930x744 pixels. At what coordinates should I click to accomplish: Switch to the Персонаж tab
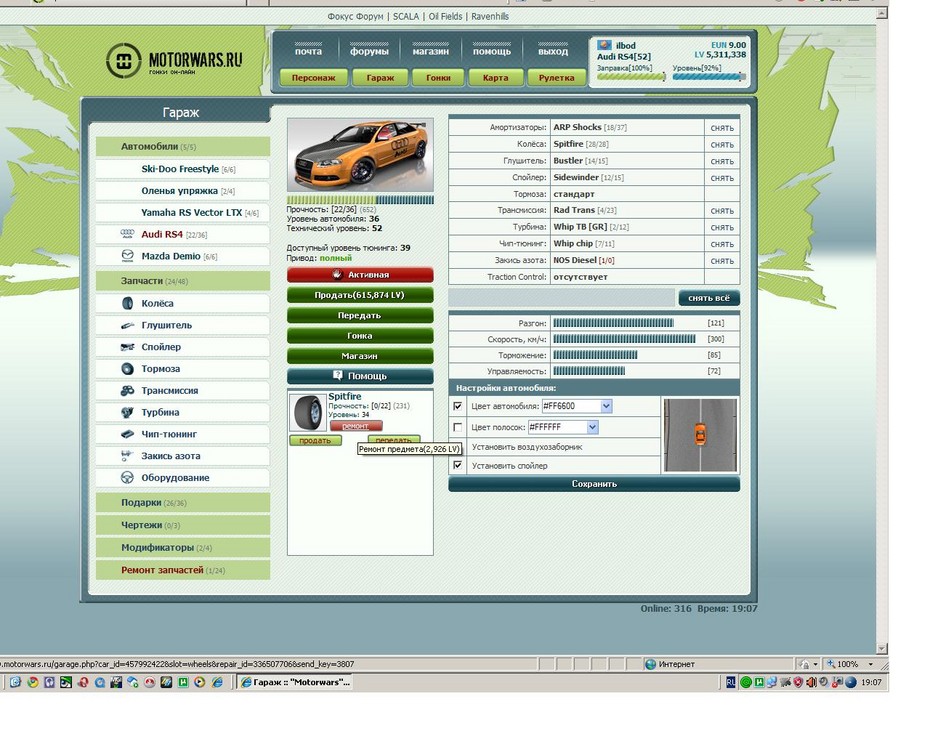[313, 78]
